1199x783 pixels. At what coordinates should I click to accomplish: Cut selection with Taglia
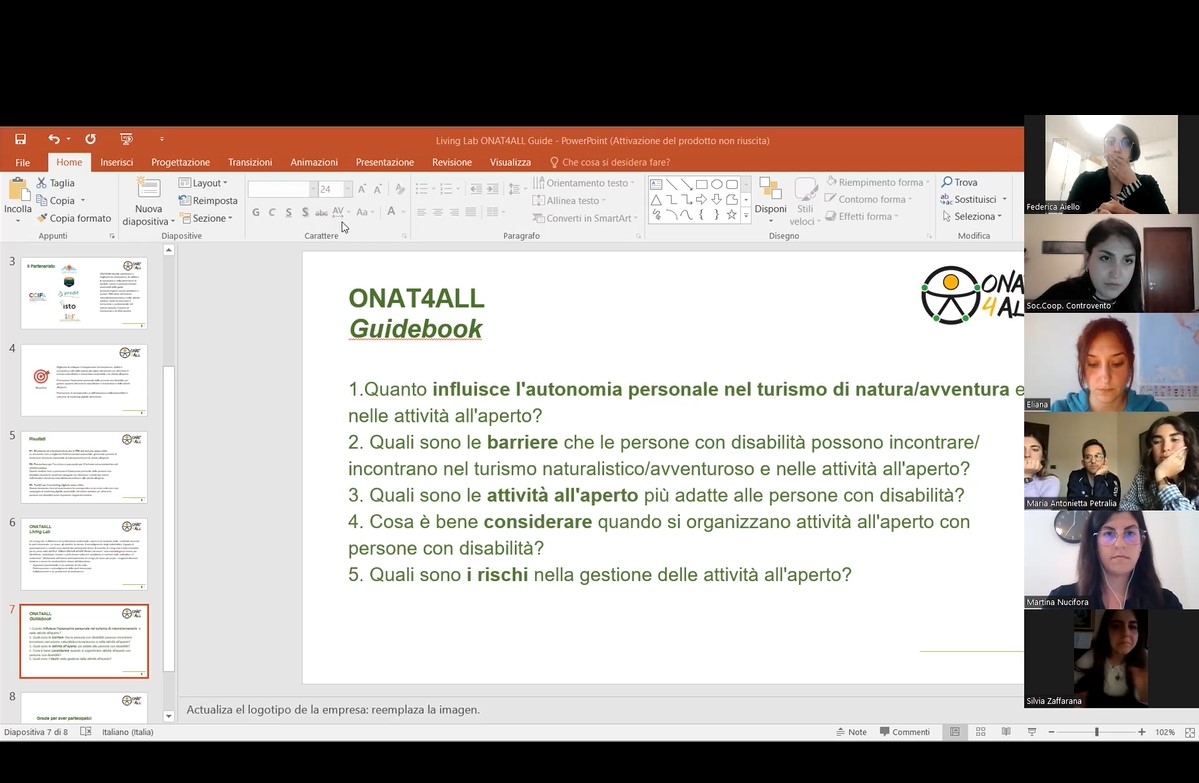point(55,183)
